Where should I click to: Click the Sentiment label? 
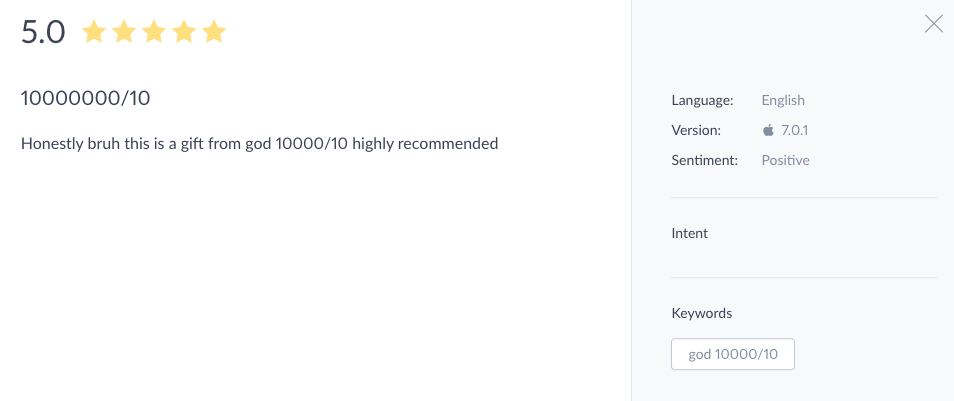(x=705, y=161)
